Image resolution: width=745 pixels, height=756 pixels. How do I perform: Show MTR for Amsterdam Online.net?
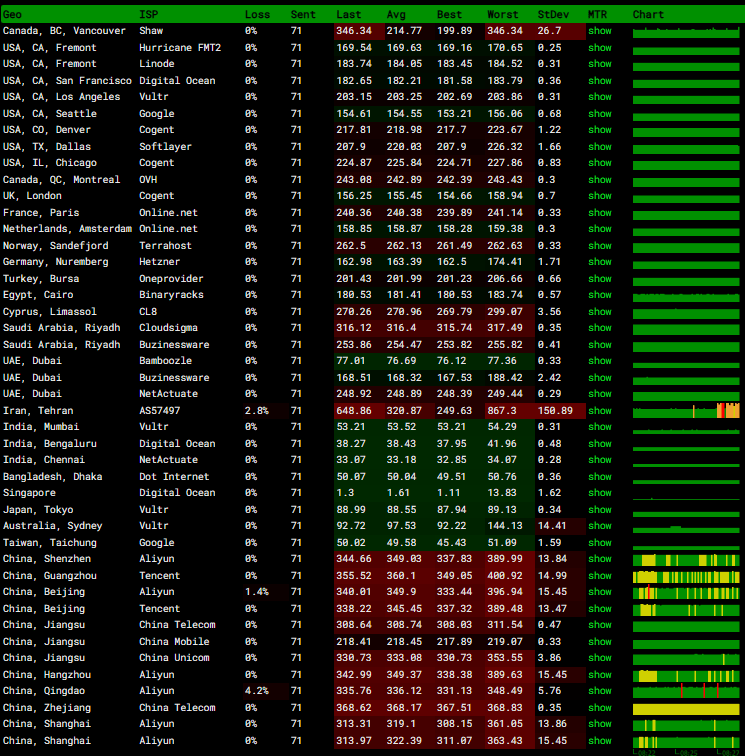[x=599, y=229]
